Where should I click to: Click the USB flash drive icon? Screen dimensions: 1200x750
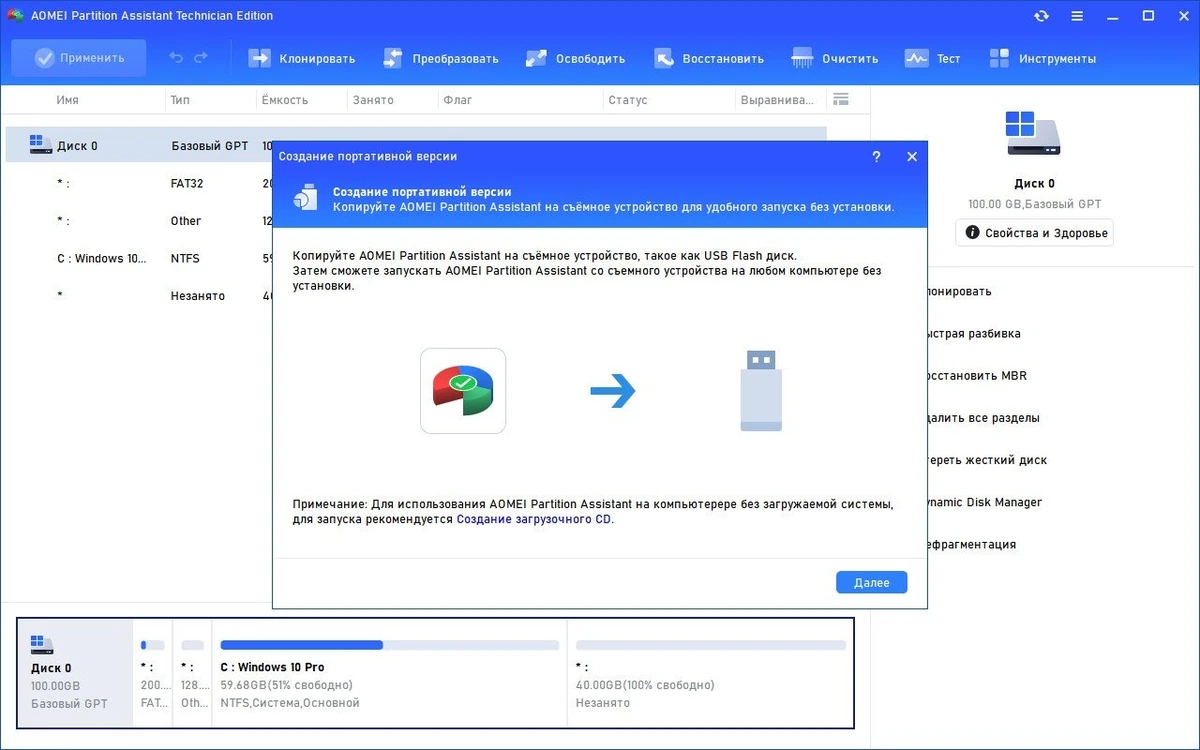coord(761,390)
